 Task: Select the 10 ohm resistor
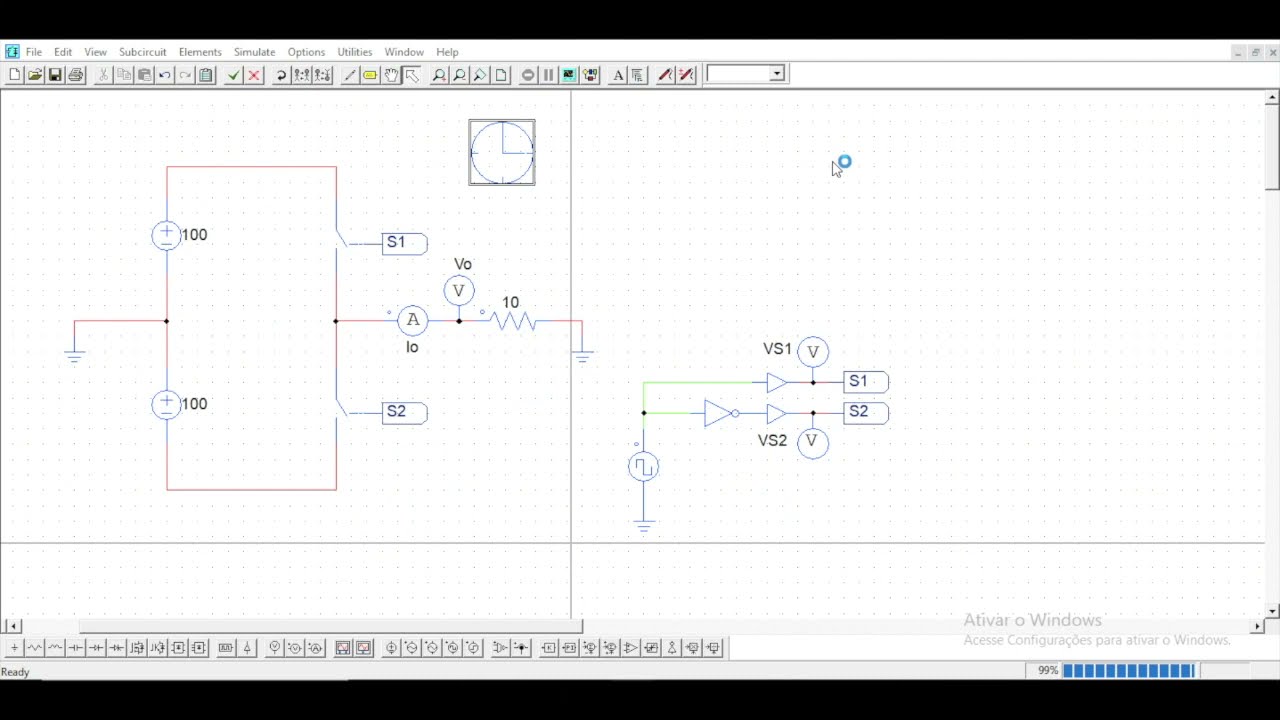click(x=513, y=321)
